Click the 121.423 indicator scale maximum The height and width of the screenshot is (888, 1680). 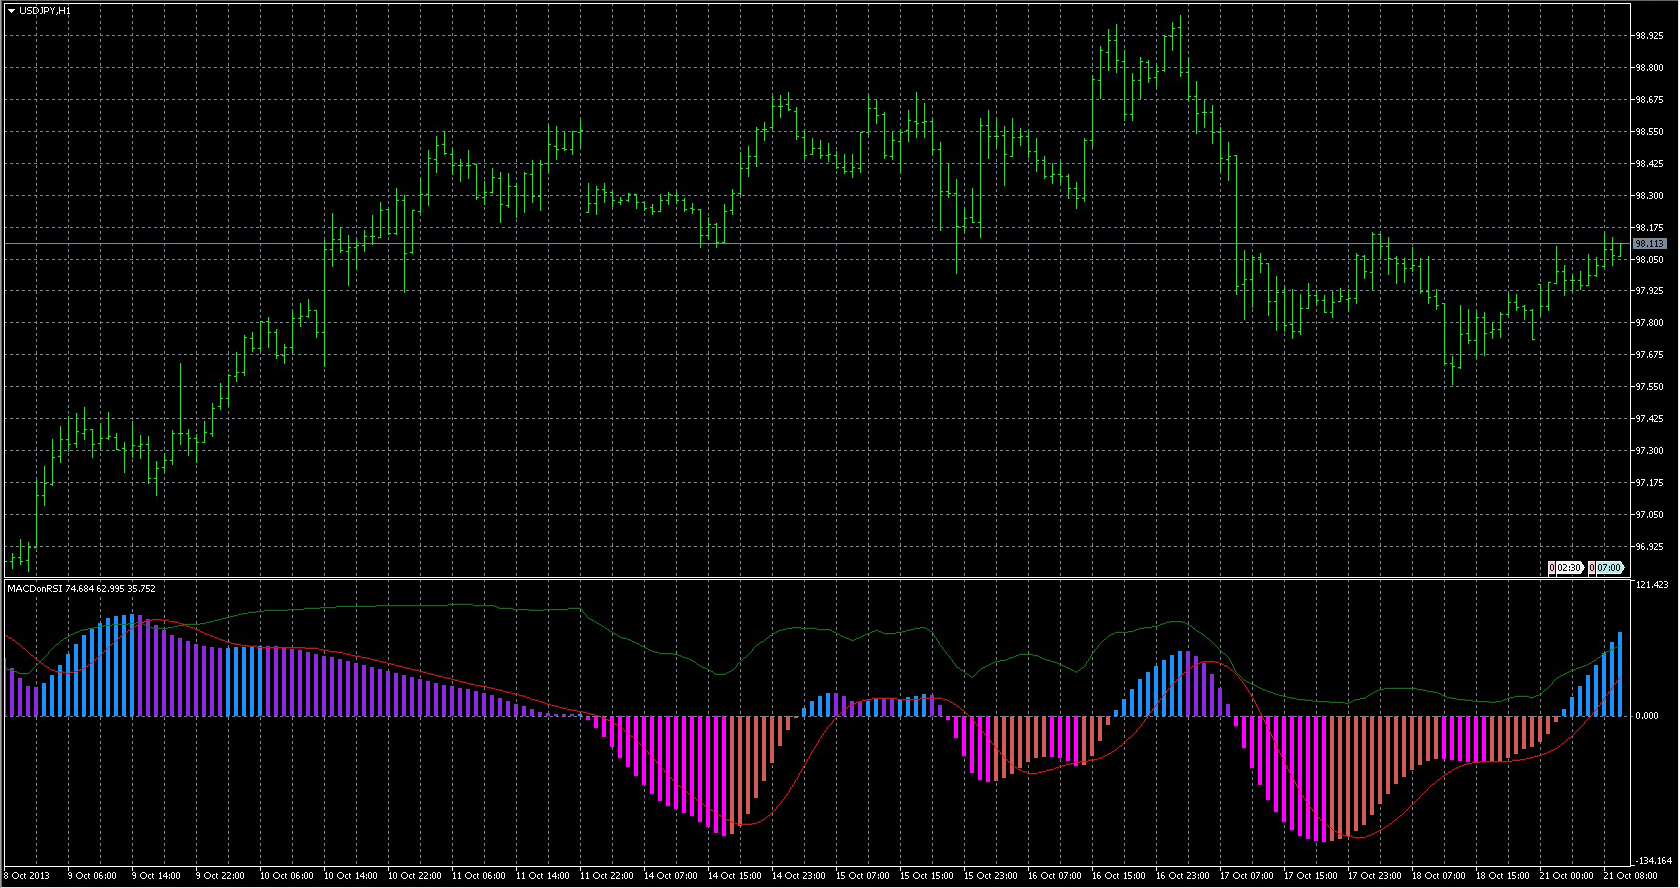(1651, 585)
